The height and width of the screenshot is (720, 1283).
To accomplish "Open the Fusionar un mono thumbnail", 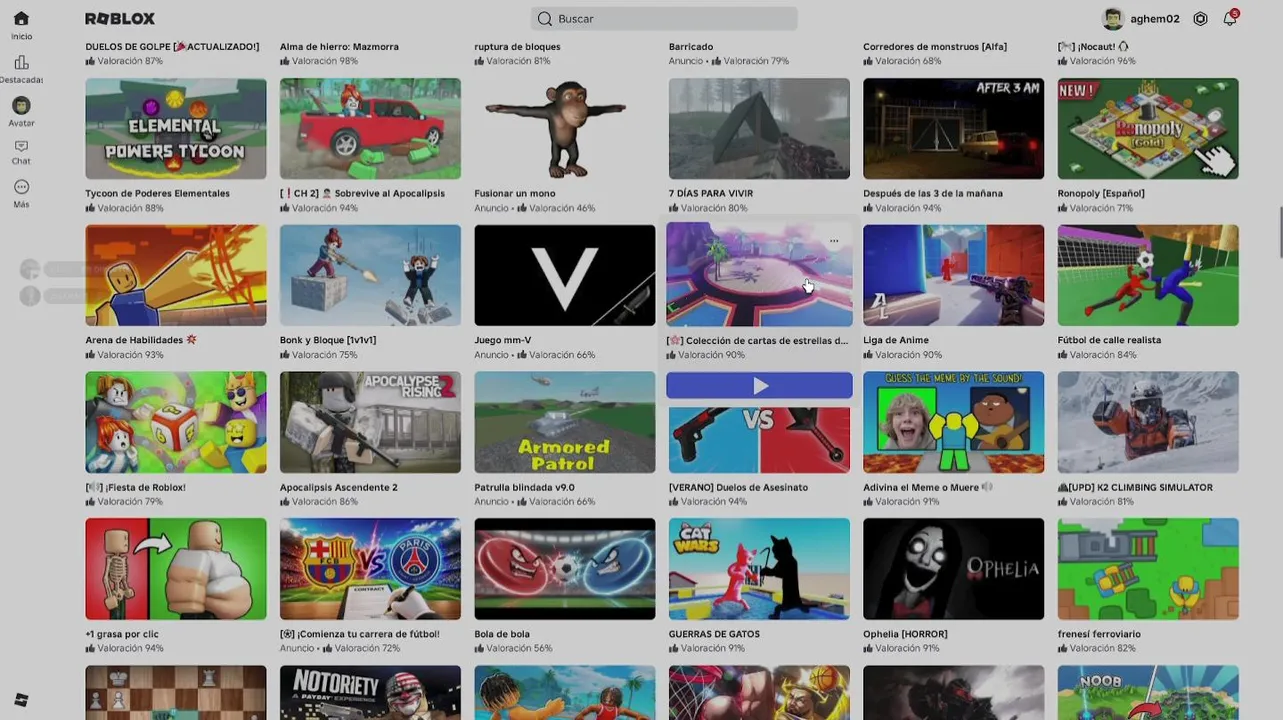I will pyautogui.click(x=565, y=129).
